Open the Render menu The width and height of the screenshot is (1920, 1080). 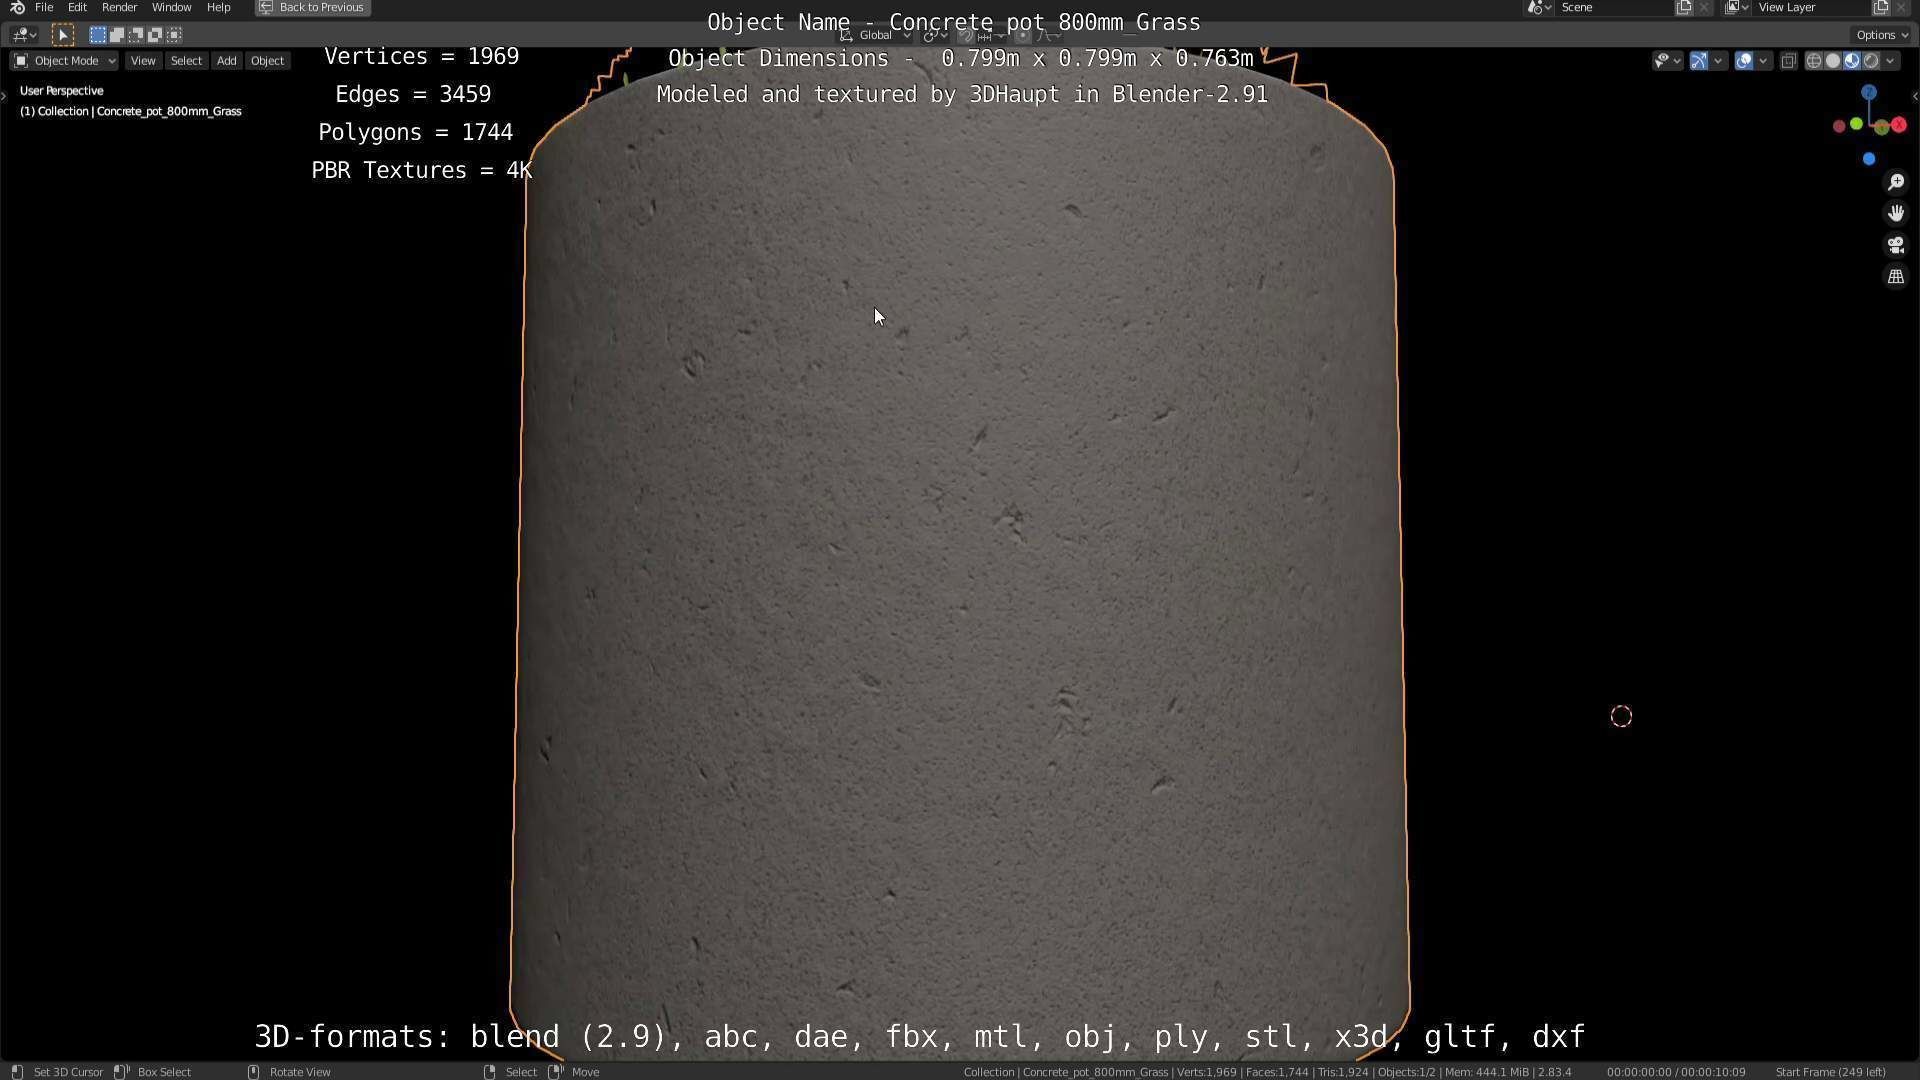pos(119,7)
